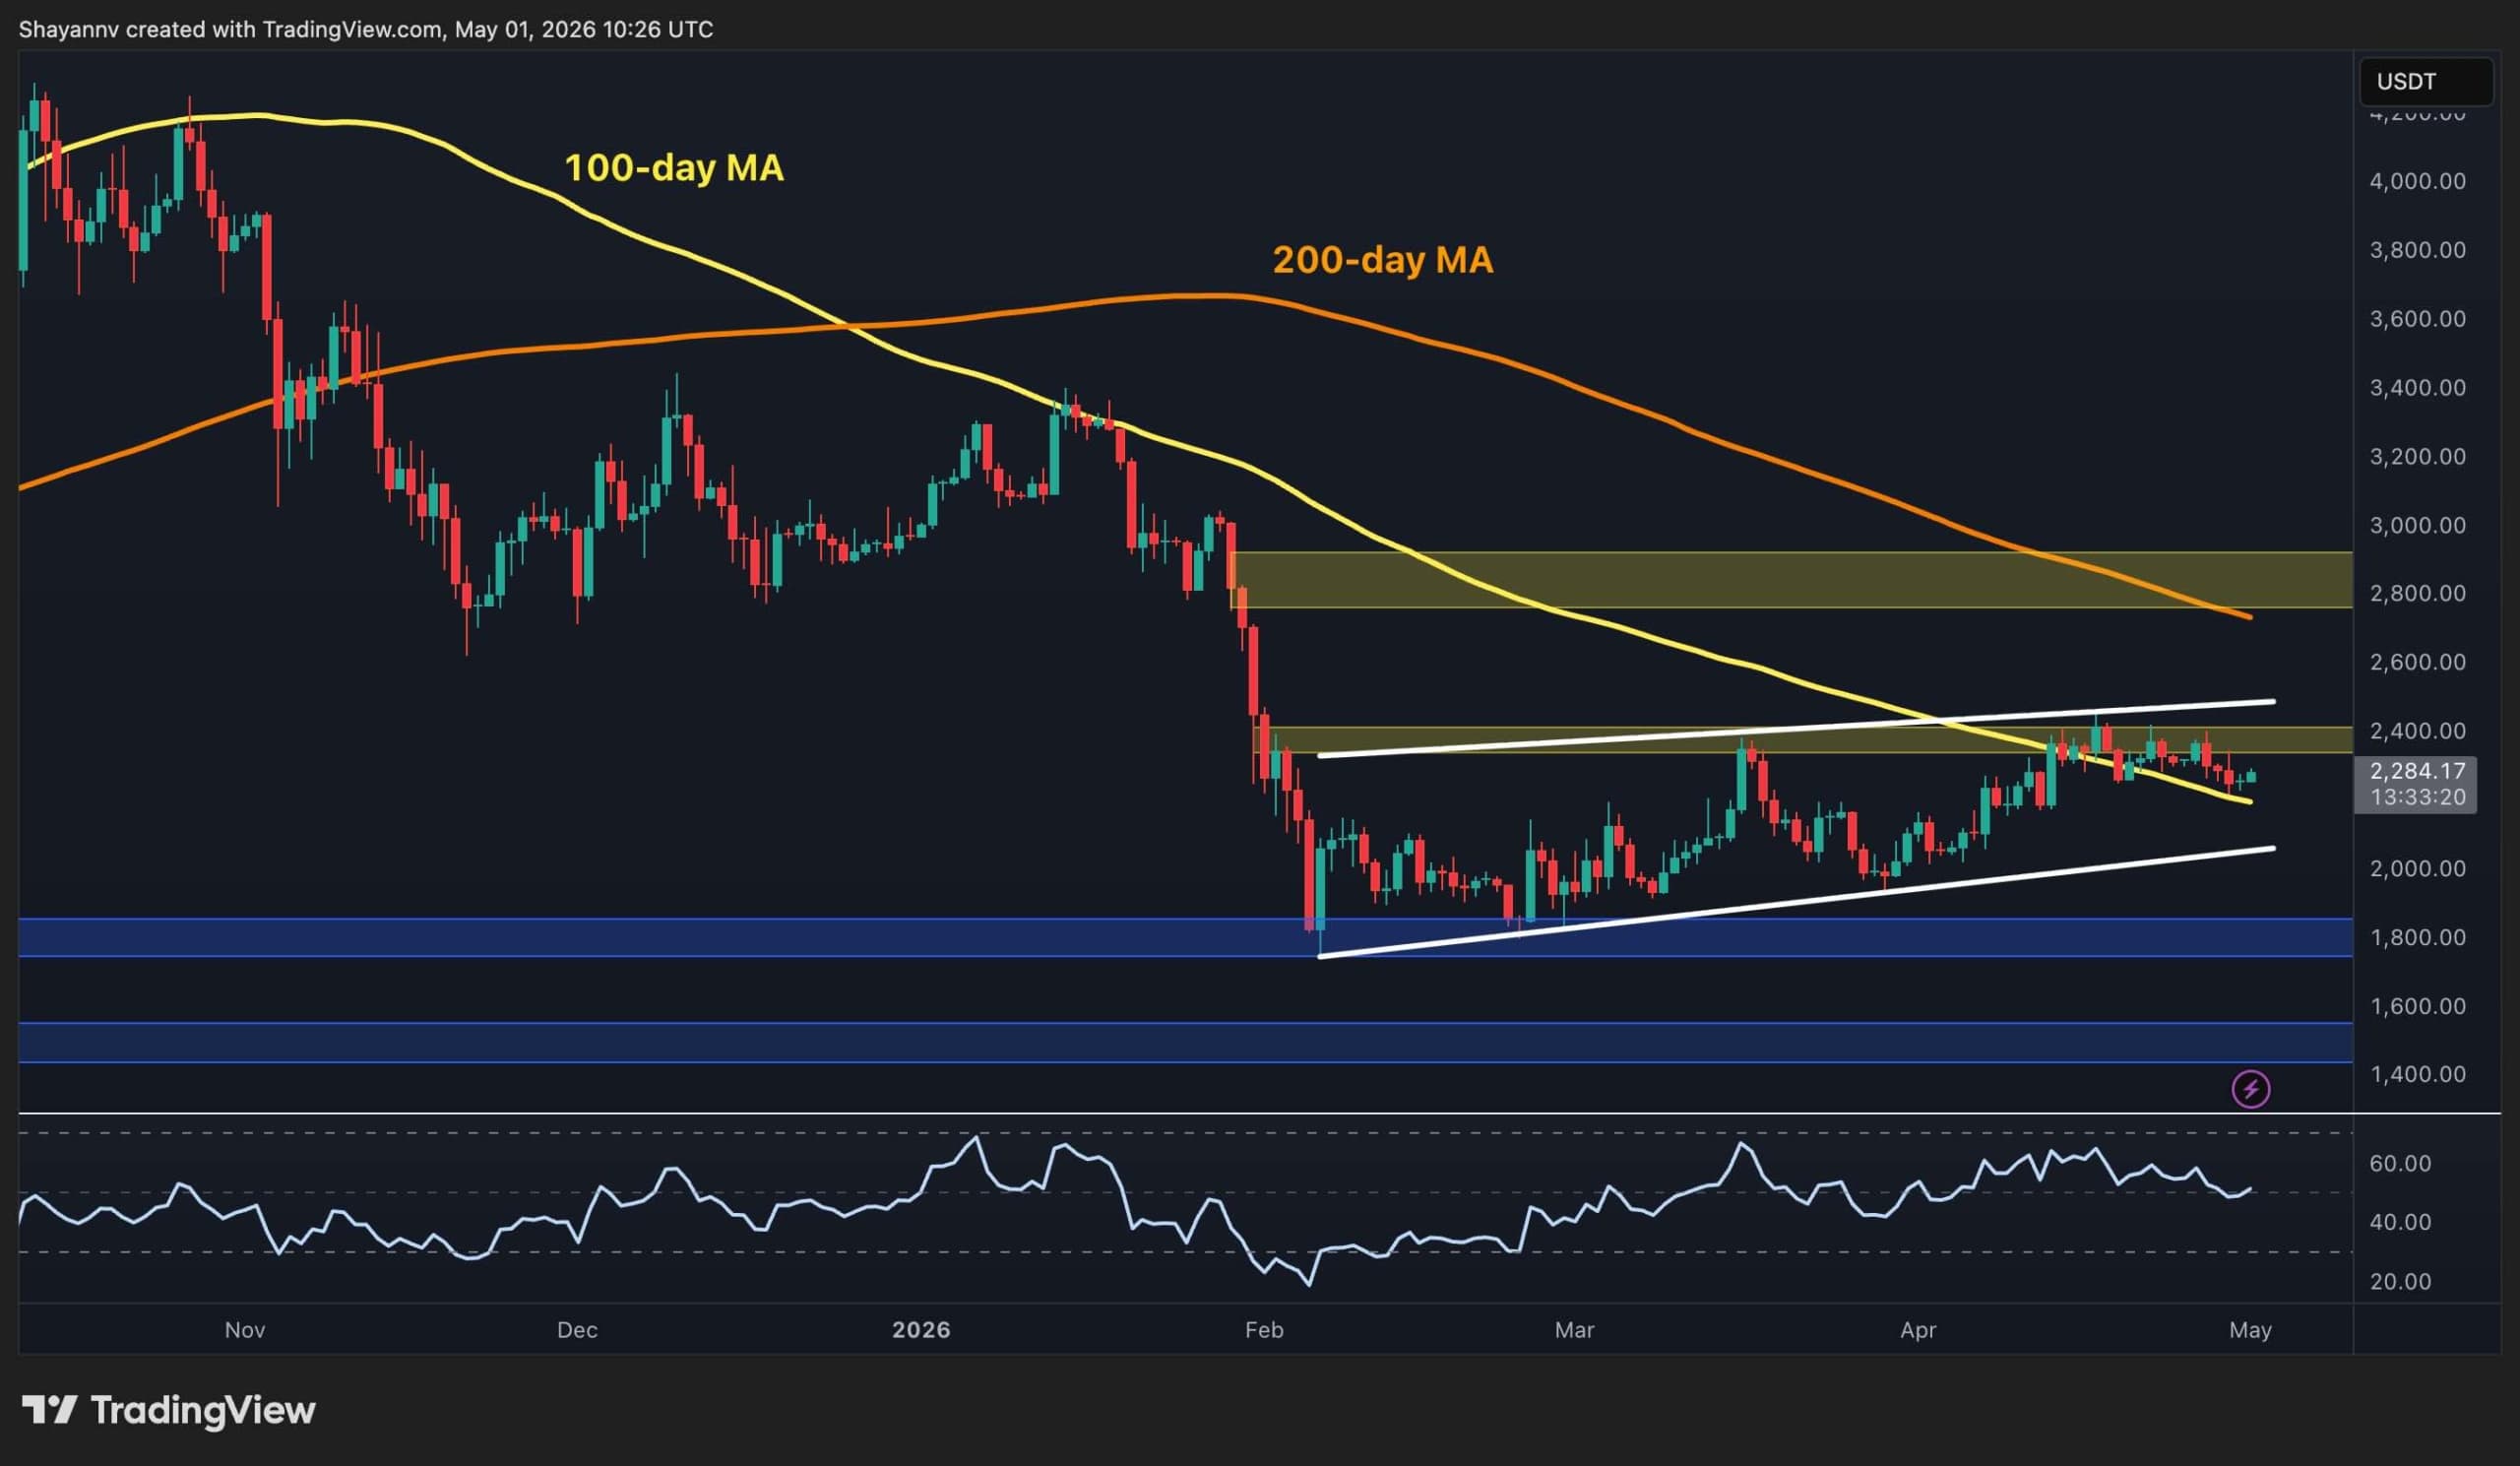
Task: Click the RSI 20.00 axis label
Action: tap(2400, 1281)
